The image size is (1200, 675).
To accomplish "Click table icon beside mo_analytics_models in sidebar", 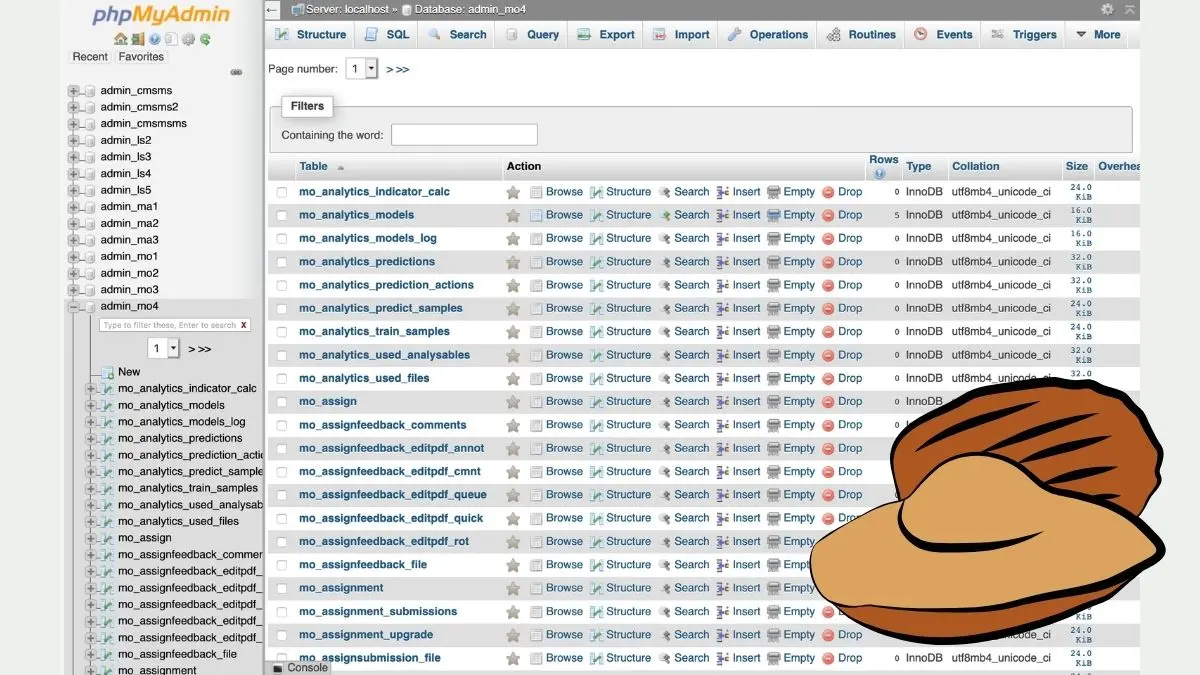I will pyautogui.click(x=108, y=405).
